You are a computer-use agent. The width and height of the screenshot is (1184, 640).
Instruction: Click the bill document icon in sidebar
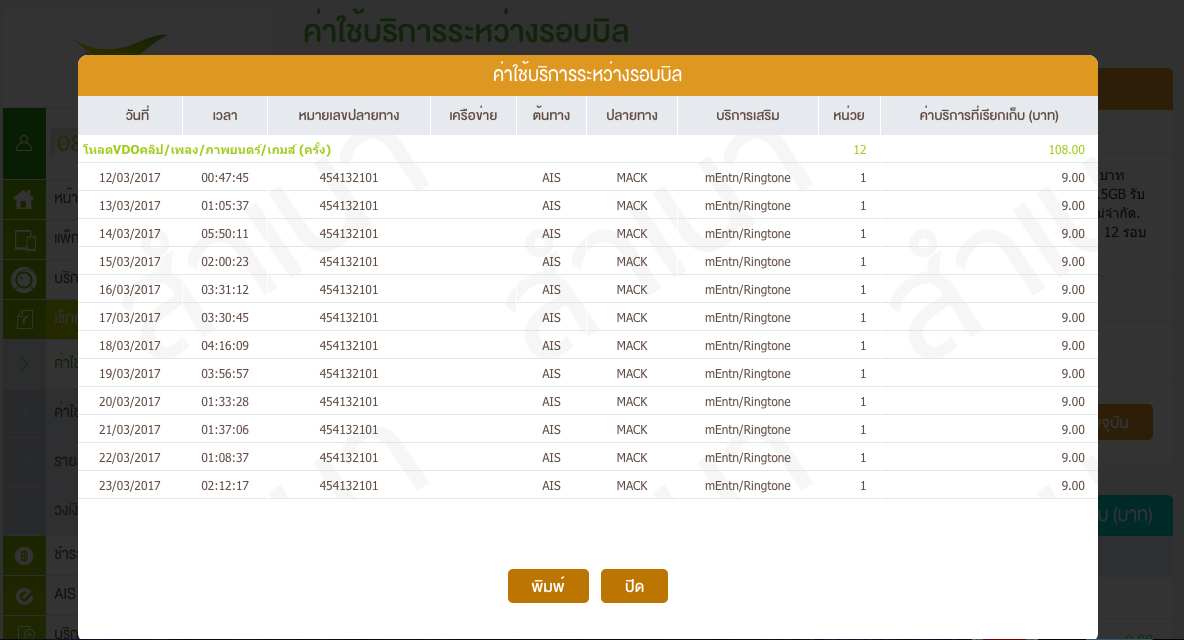(24, 319)
